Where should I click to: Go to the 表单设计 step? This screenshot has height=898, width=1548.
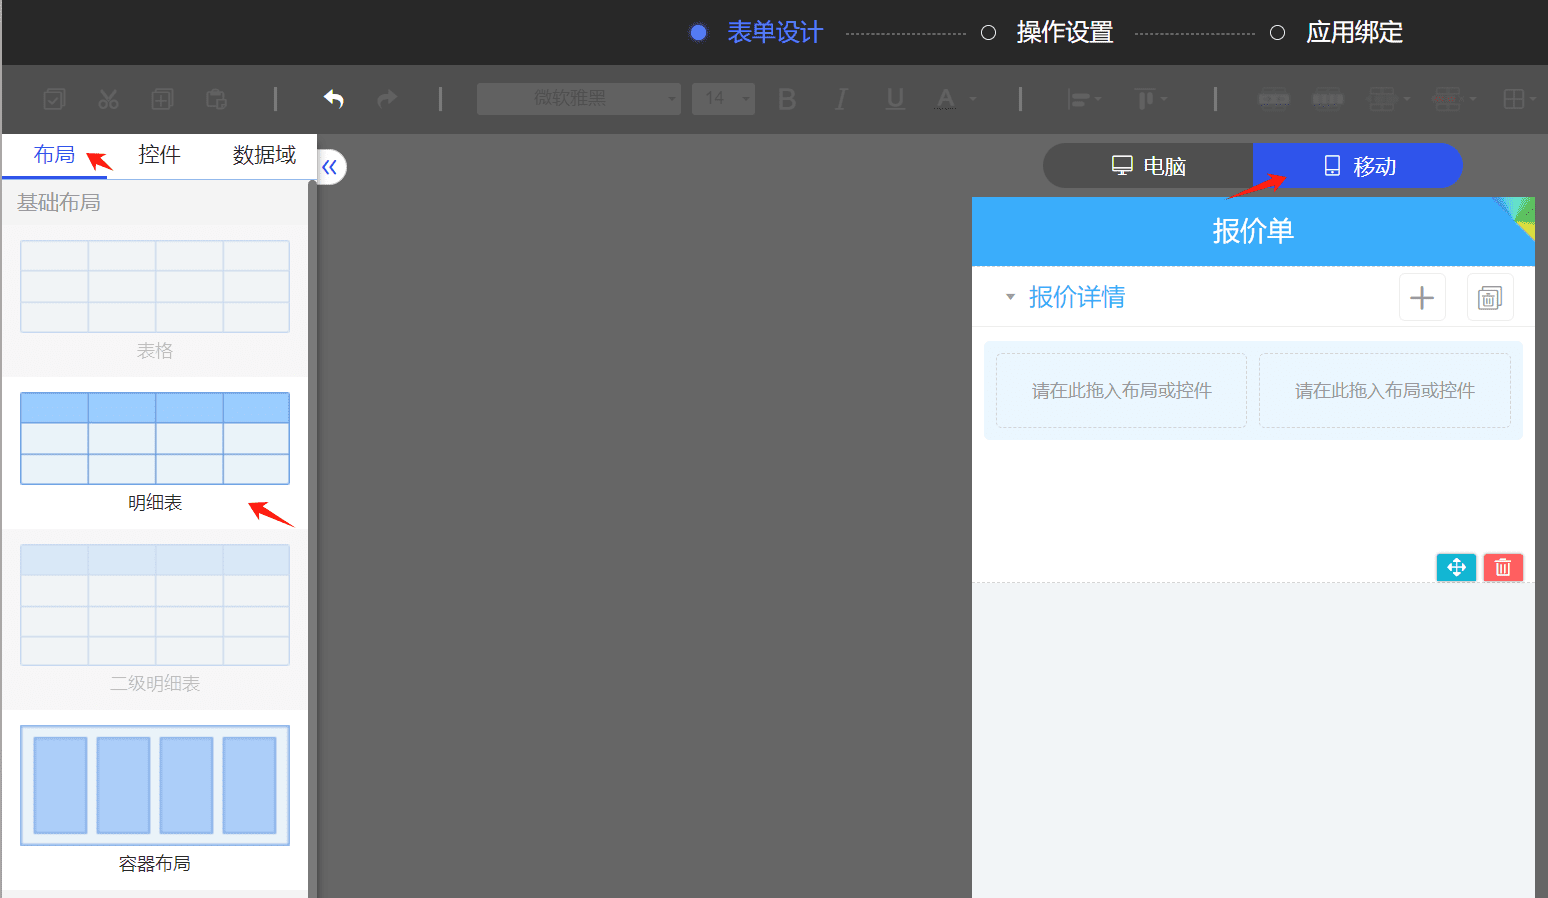756,32
